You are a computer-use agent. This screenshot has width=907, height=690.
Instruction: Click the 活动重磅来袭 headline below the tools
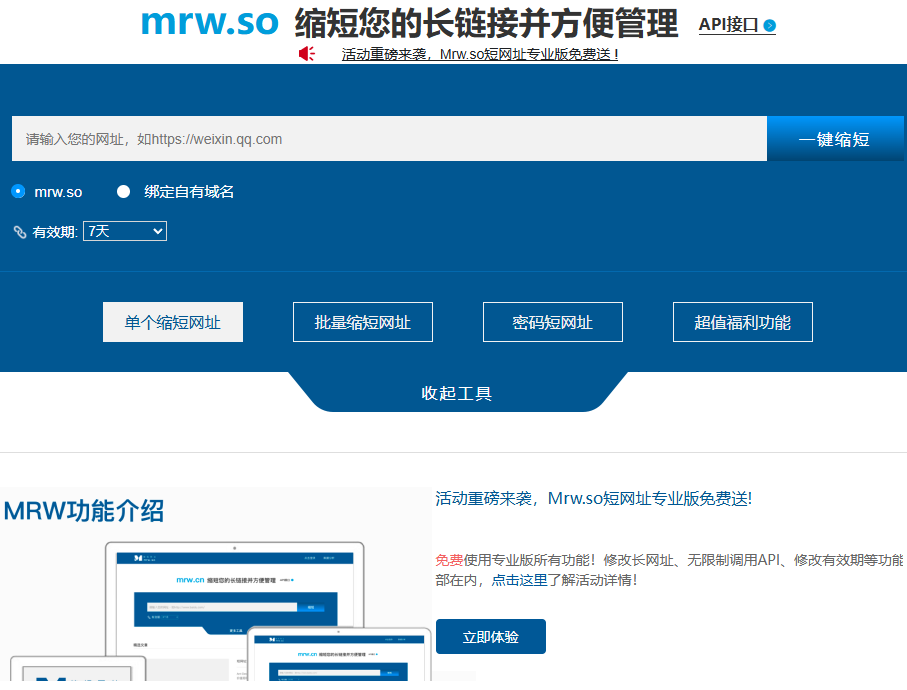click(x=594, y=498)
